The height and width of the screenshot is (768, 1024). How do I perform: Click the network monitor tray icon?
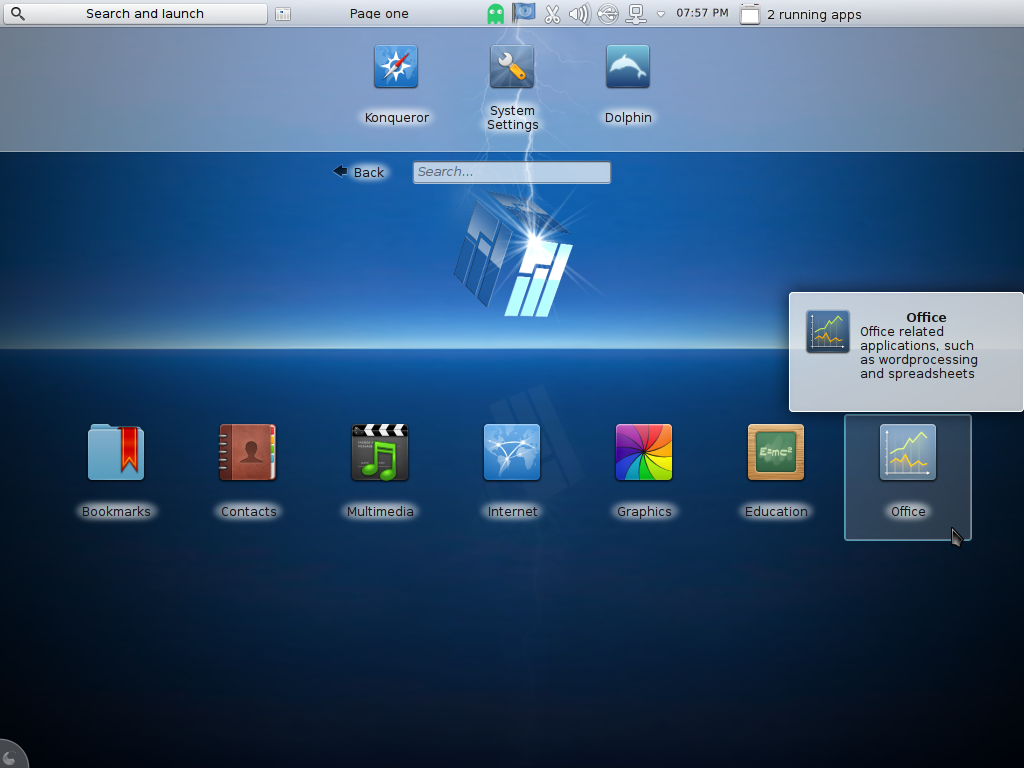coord(636,14)
